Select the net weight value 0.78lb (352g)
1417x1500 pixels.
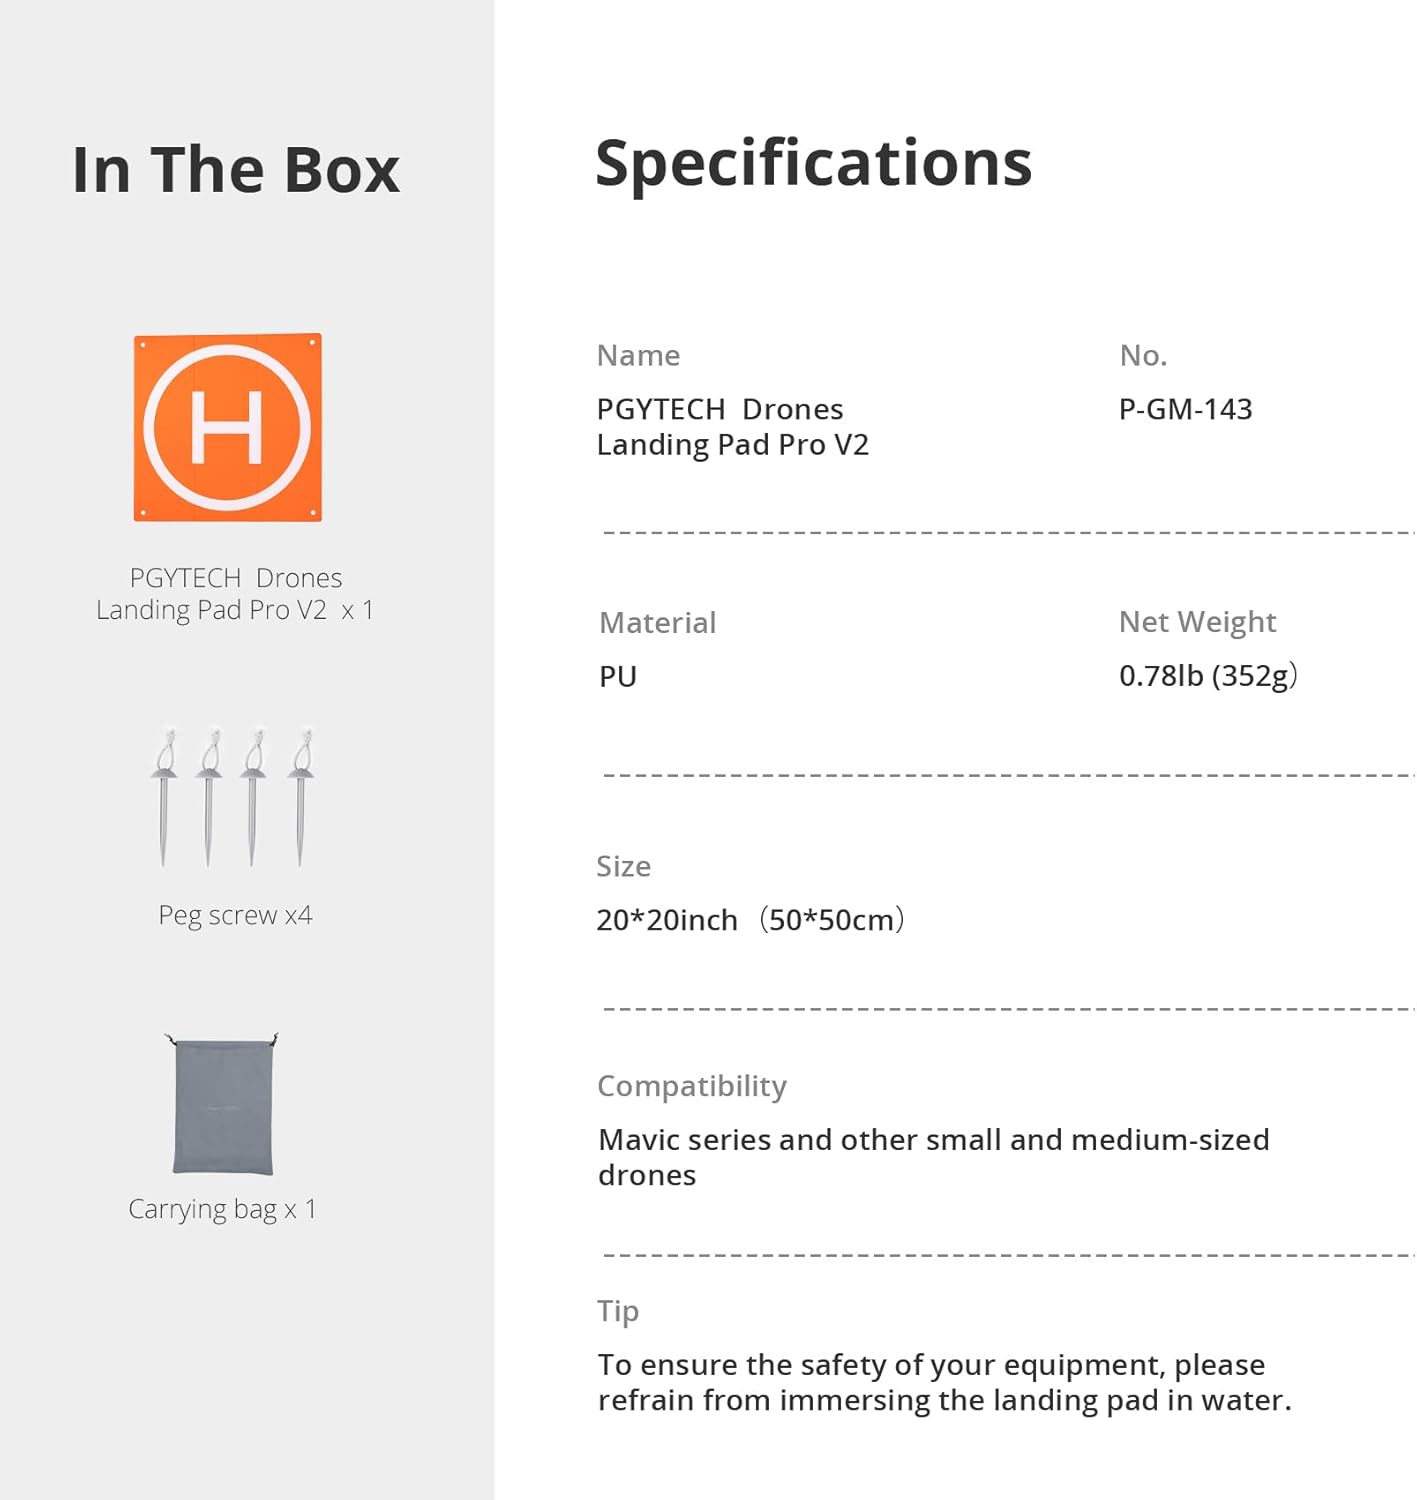tap(1208, 676)
